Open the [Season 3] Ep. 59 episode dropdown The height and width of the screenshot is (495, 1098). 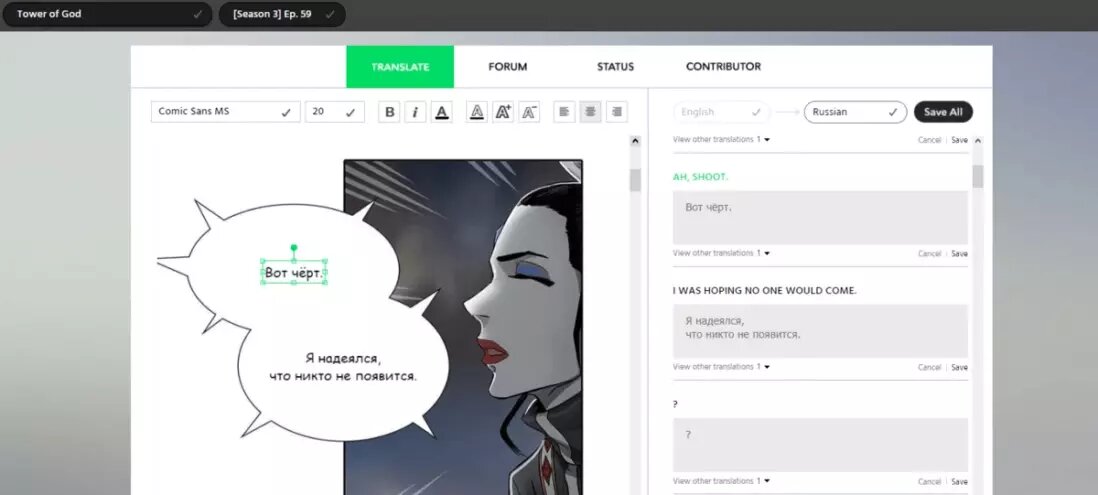[282, 14]
